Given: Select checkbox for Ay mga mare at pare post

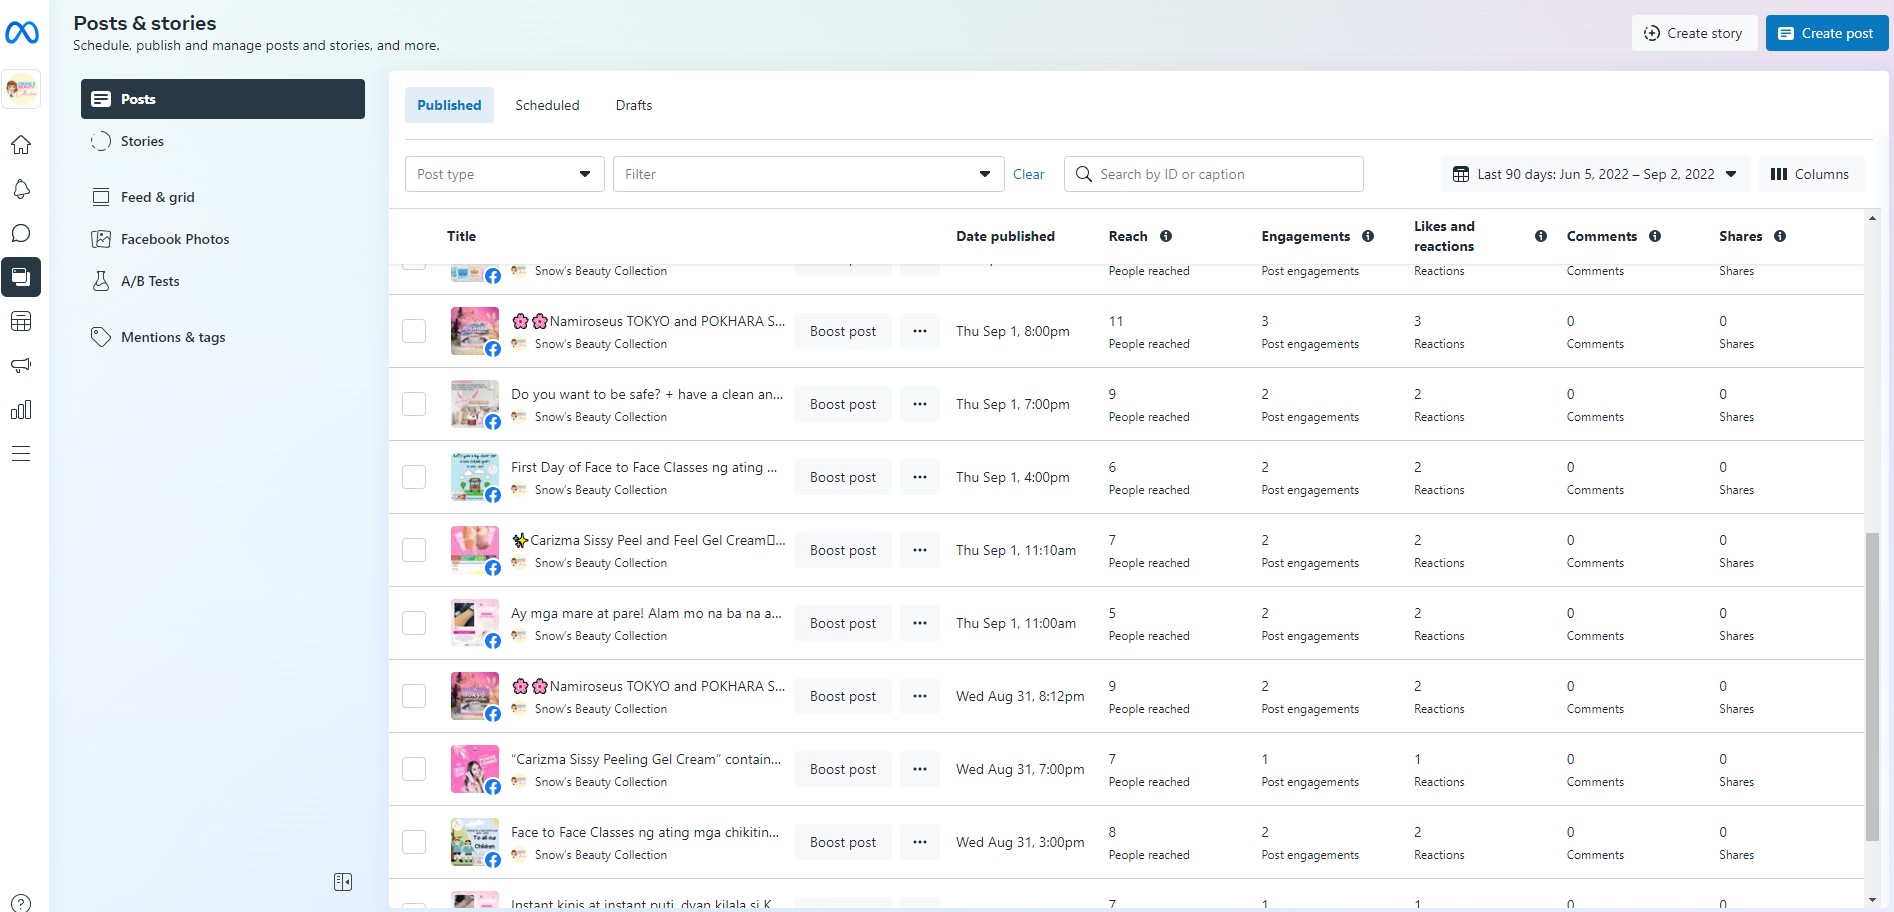Looking at the screenshot, I should point(414,623).
